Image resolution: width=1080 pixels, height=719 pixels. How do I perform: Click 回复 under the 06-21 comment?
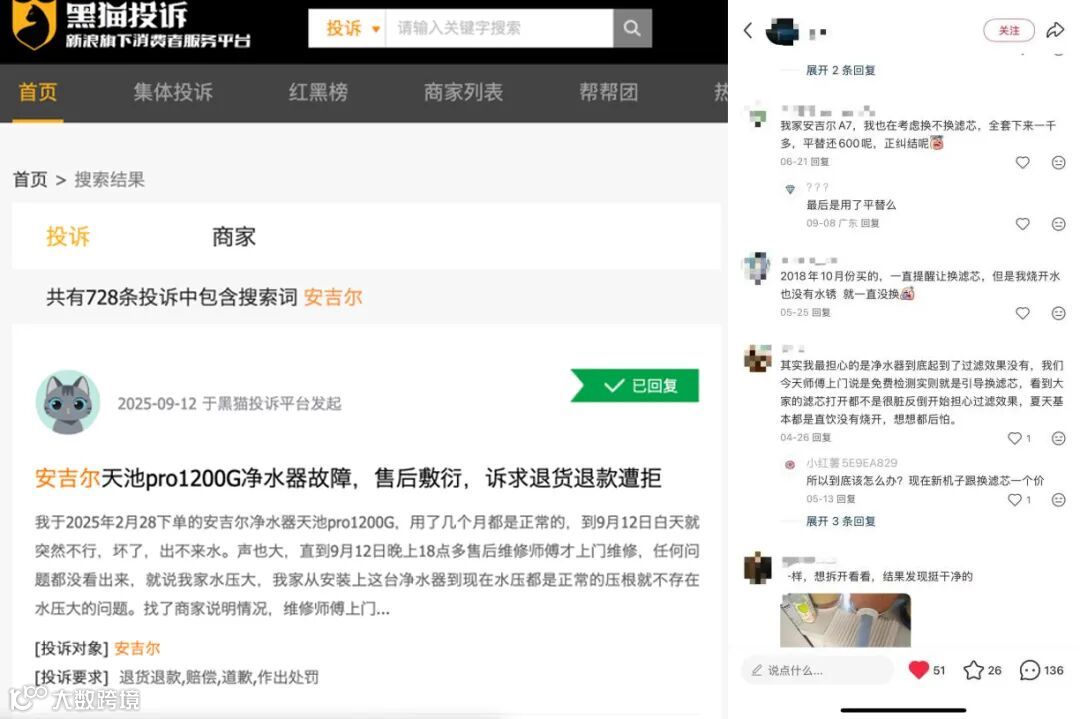(x=820, y=161)
